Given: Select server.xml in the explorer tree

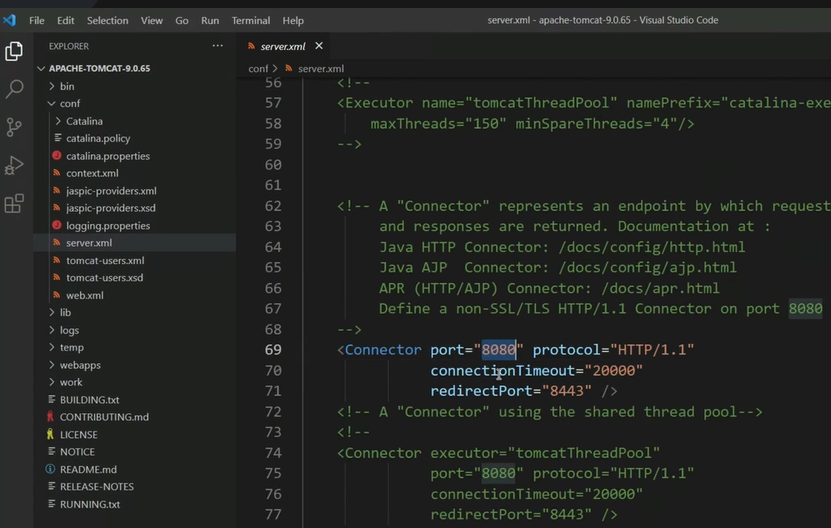Looking at the screenshot, I should [x=89, y=243].
